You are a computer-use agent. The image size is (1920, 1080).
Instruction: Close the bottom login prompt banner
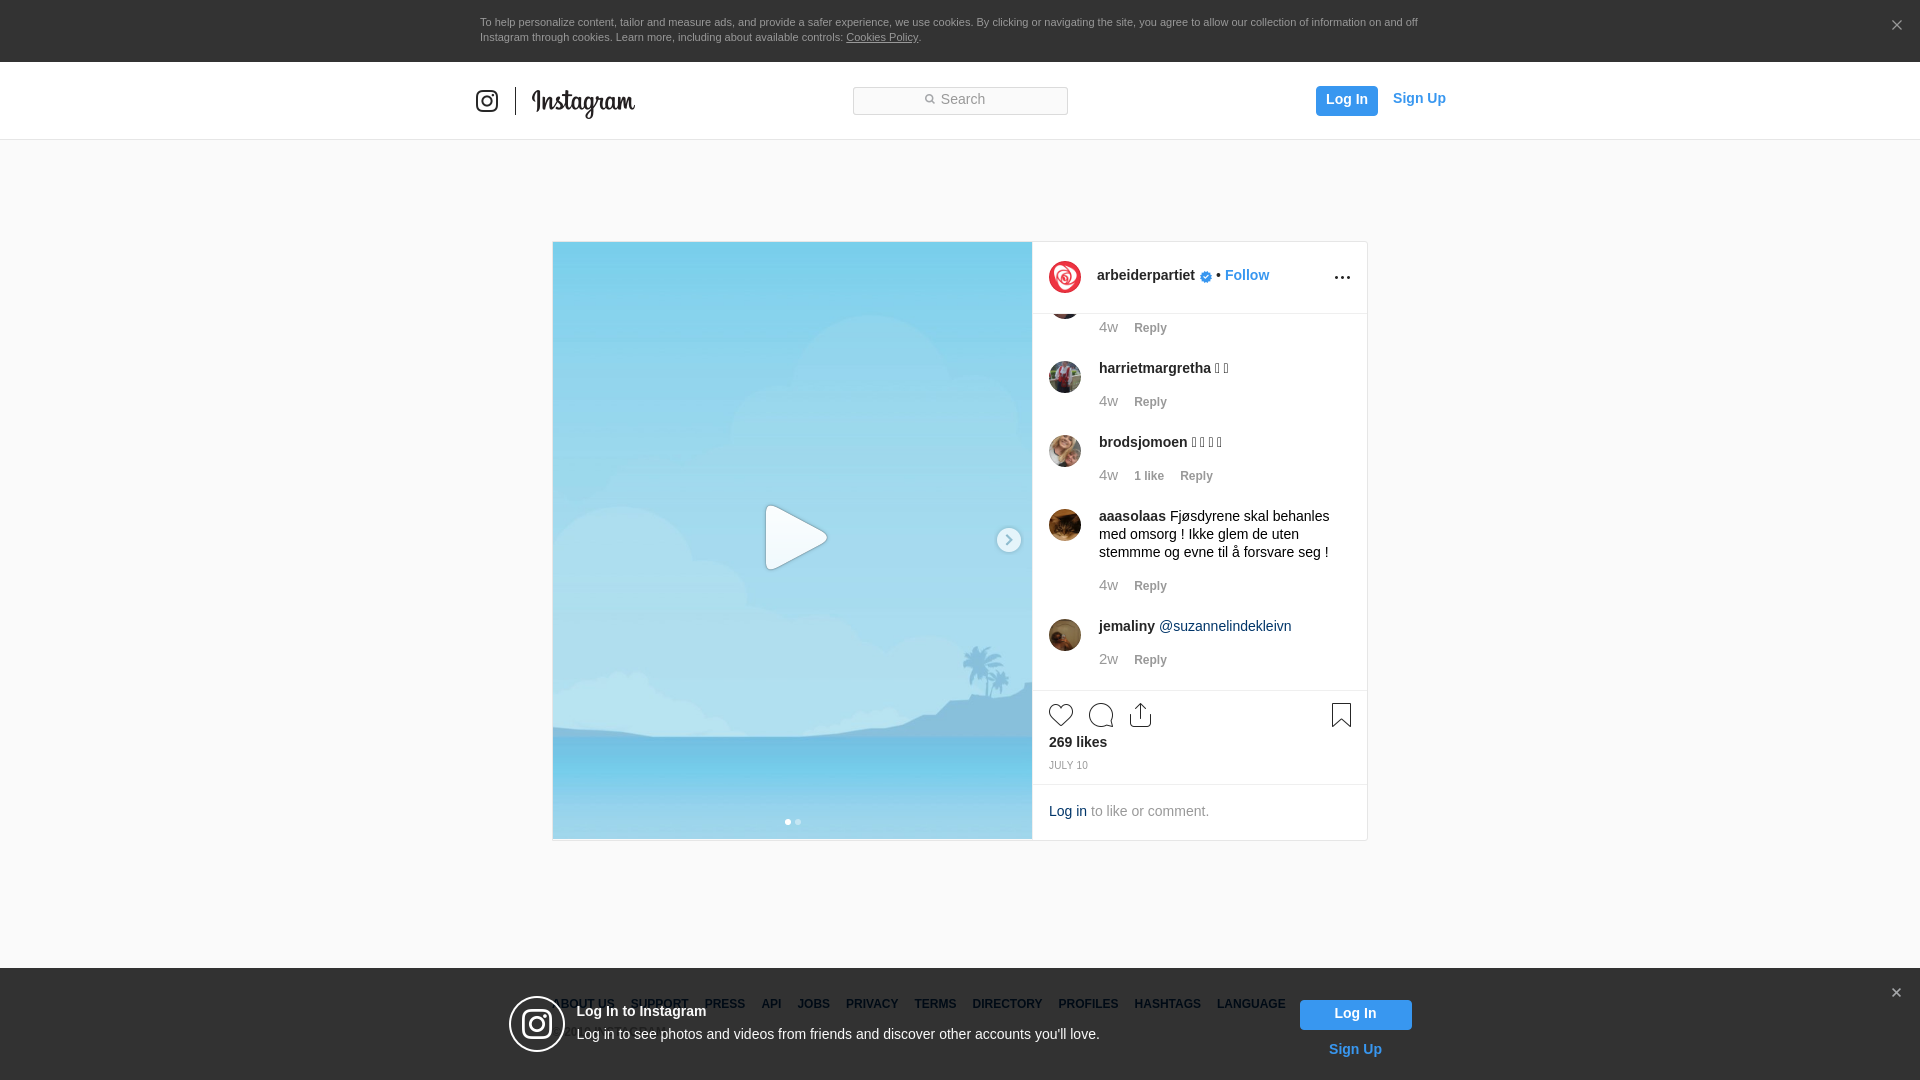(x=1896, y=993)
